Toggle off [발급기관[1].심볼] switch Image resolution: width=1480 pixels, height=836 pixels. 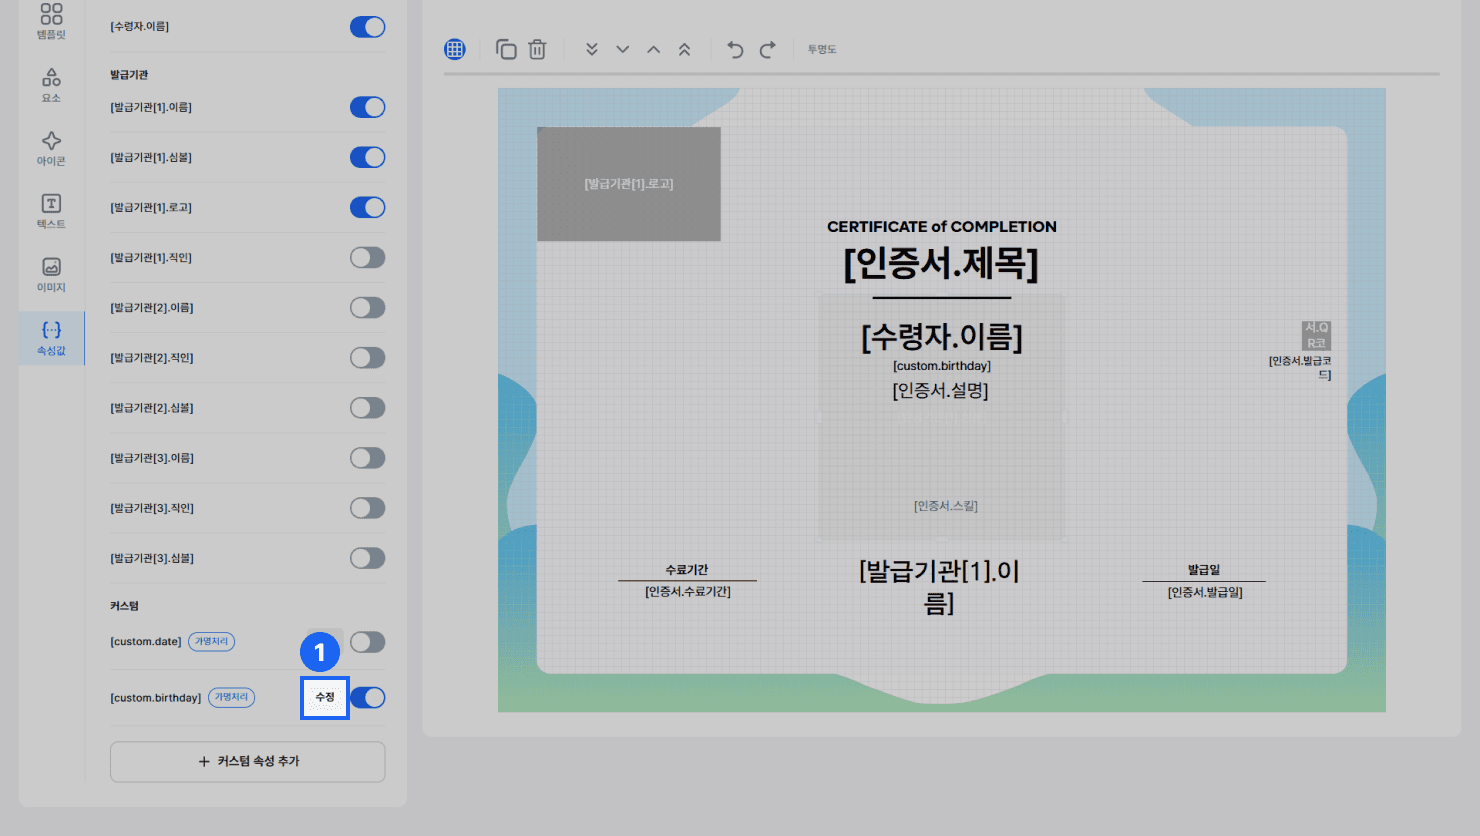(367, 157)
